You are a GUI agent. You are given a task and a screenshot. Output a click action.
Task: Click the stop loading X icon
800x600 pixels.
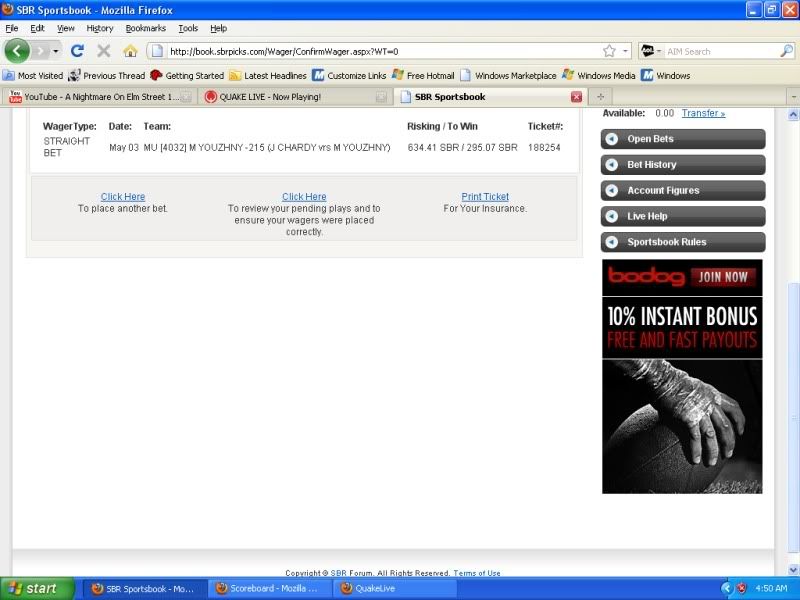(x=104, y=51)
